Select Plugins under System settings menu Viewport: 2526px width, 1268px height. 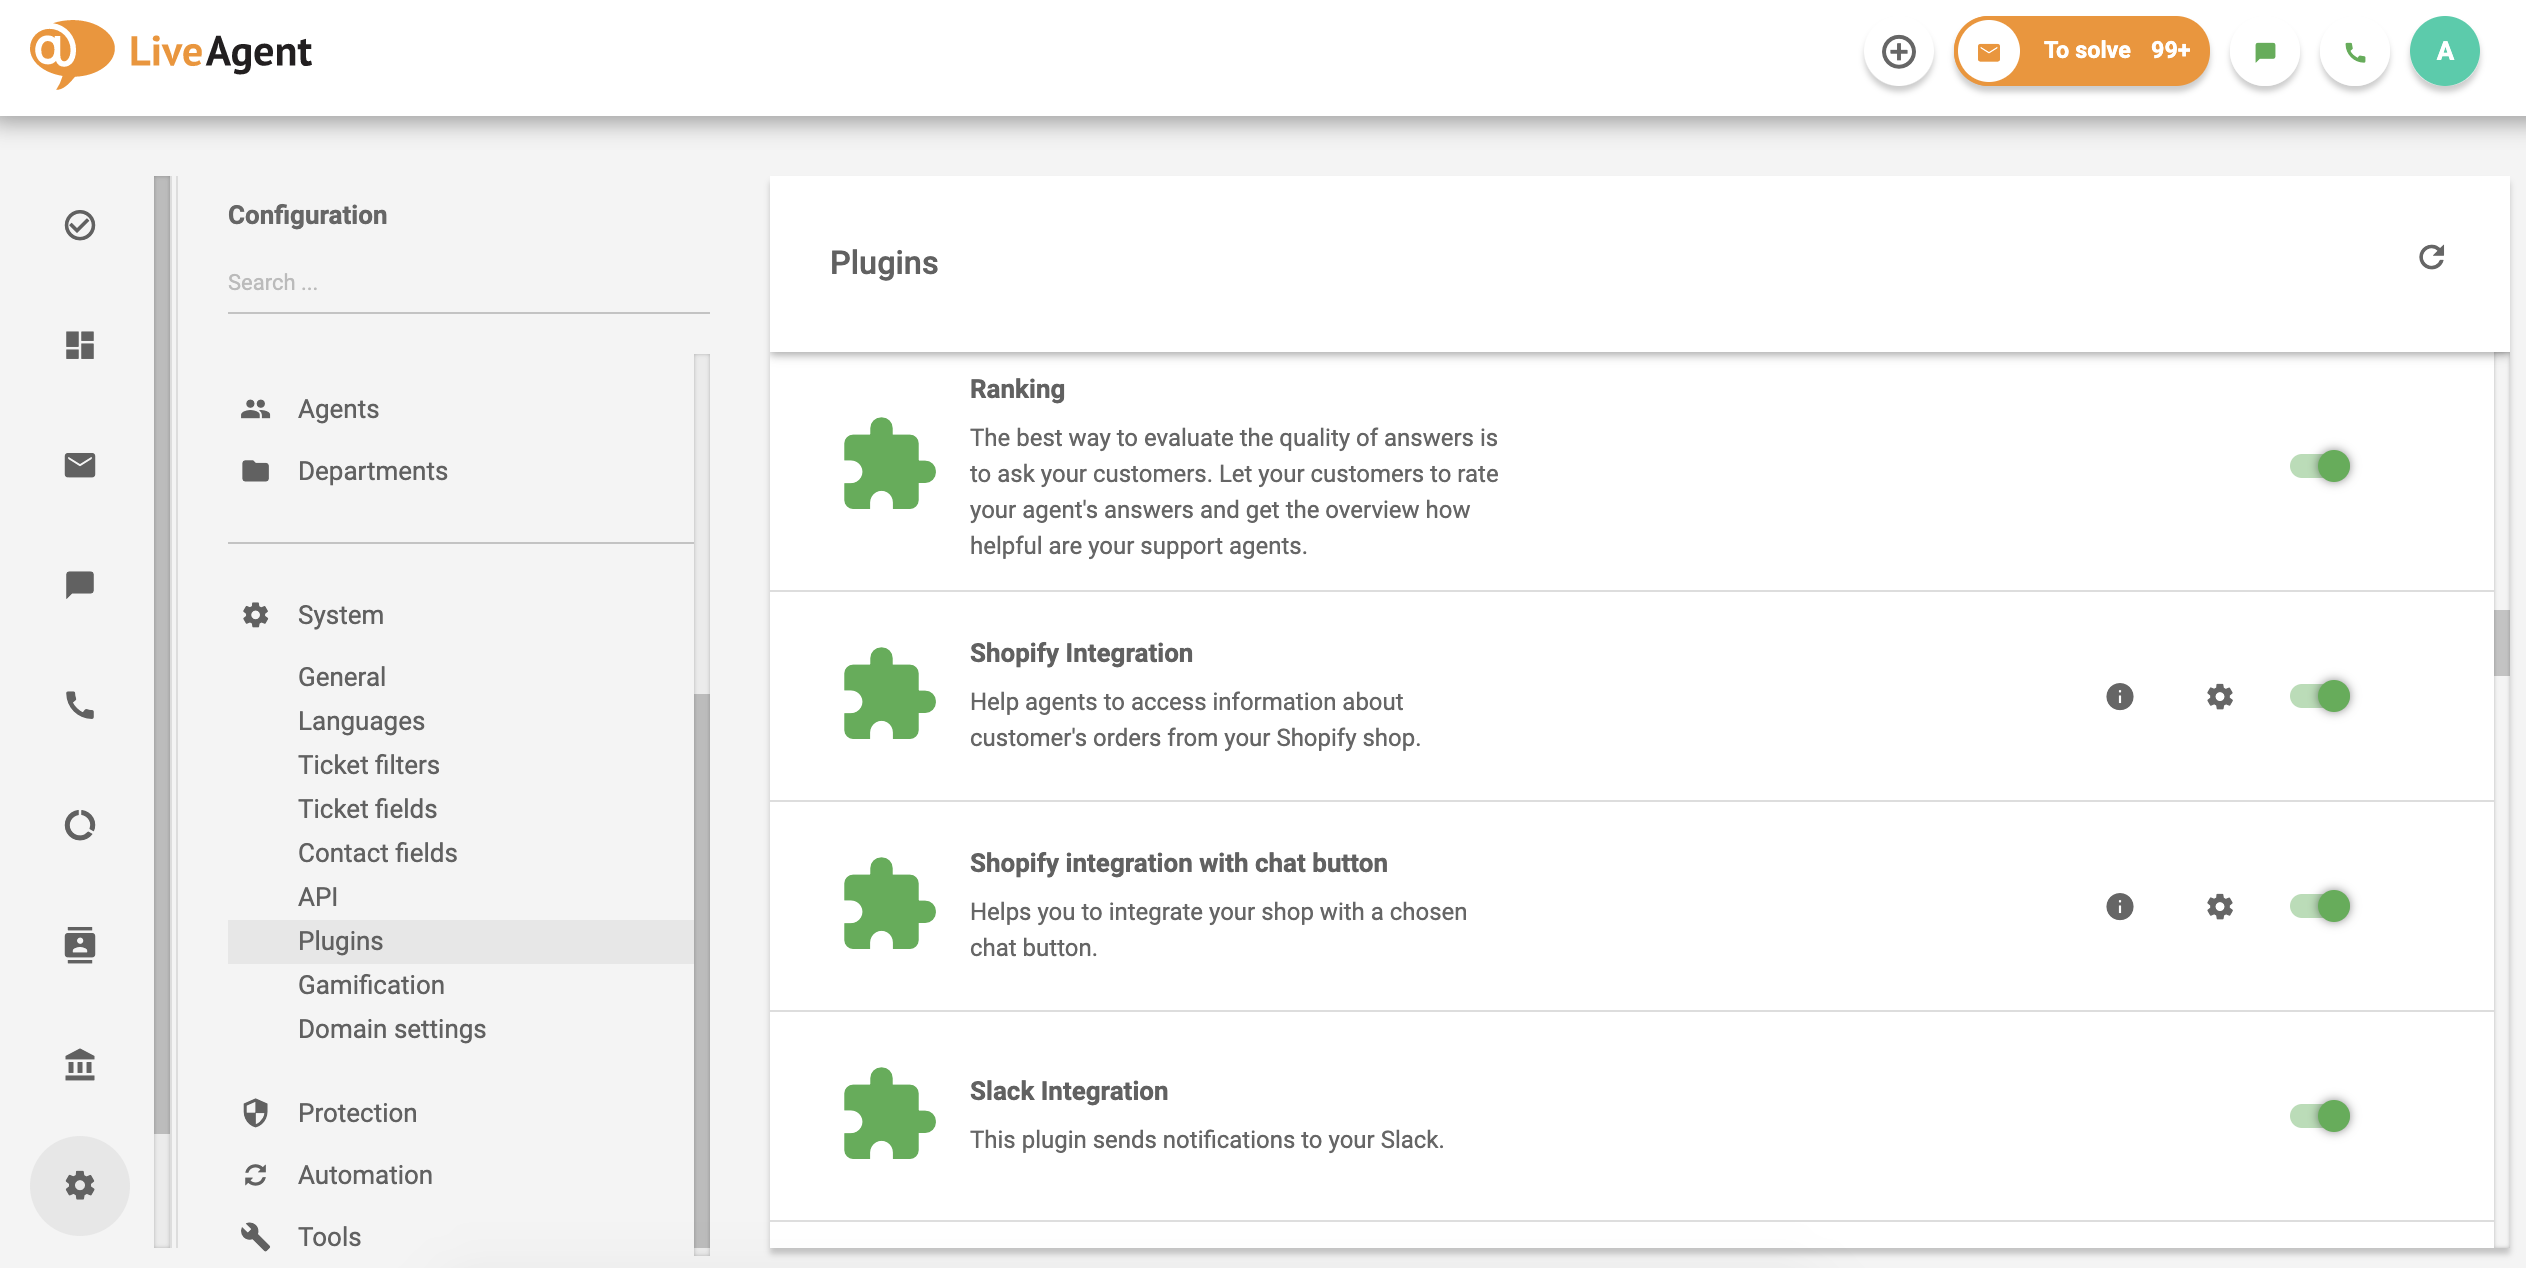click(340, 940)
